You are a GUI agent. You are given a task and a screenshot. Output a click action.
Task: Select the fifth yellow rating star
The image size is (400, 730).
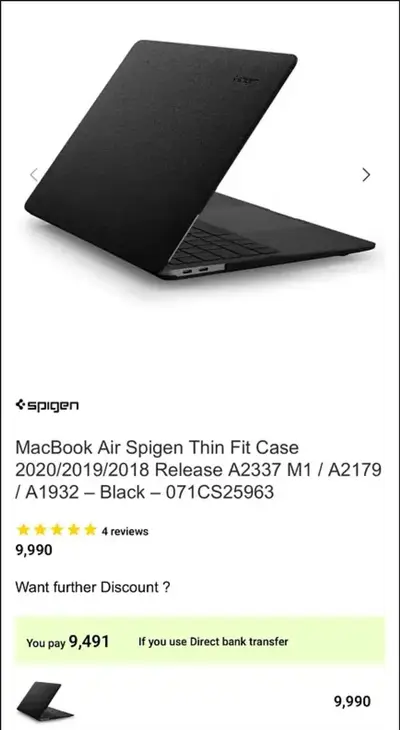(90, 530)
